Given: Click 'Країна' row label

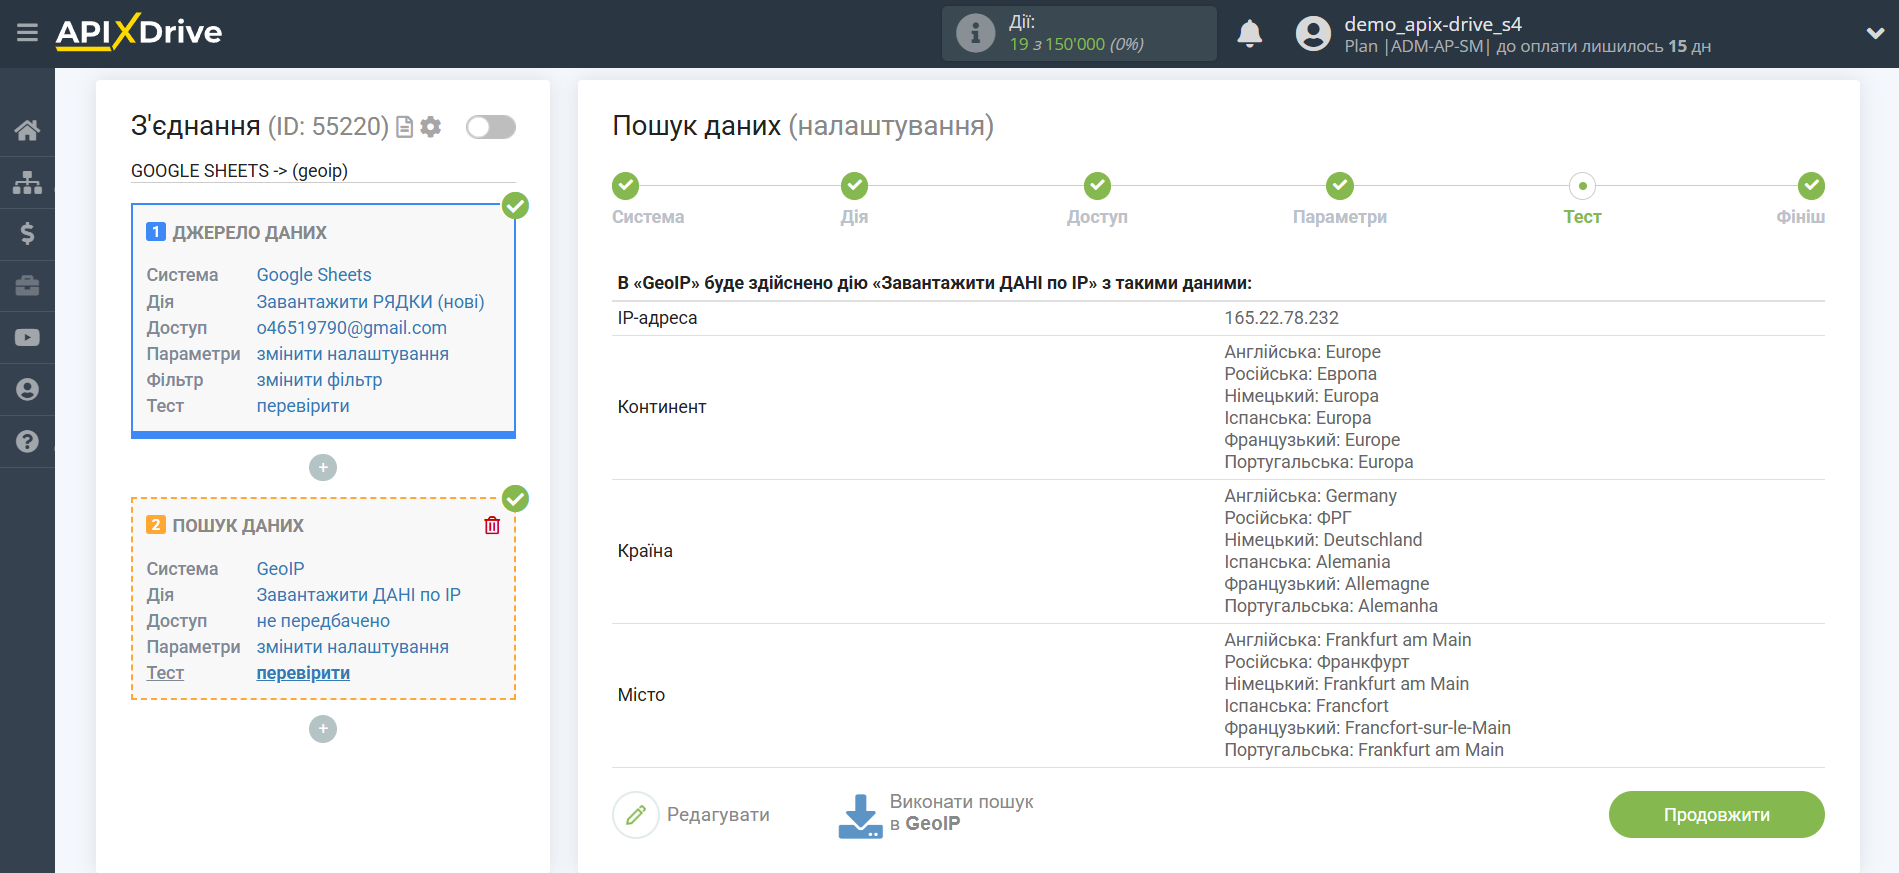Looking at the screenshot, I should coord(645,551).
